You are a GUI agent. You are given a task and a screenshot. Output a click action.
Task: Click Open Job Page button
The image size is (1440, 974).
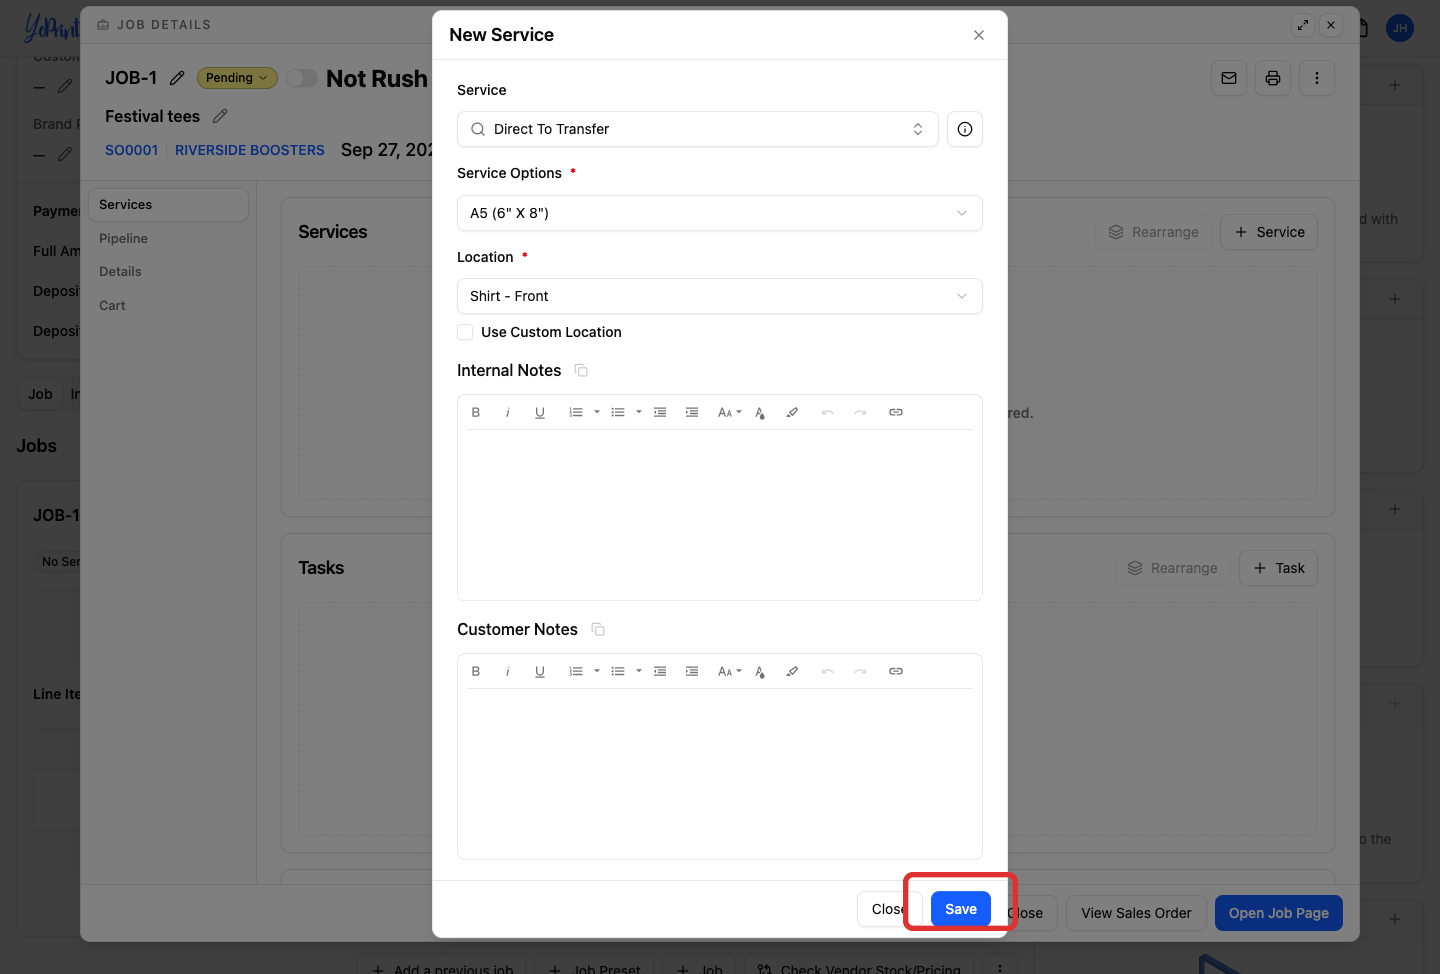pyautogui.click(x=1279, y=913)
